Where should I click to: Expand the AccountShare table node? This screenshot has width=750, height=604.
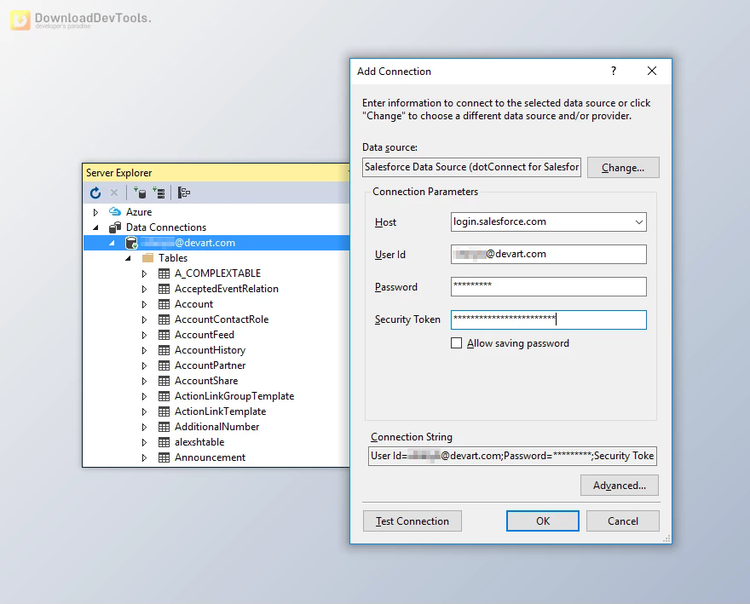click(144, 381)
